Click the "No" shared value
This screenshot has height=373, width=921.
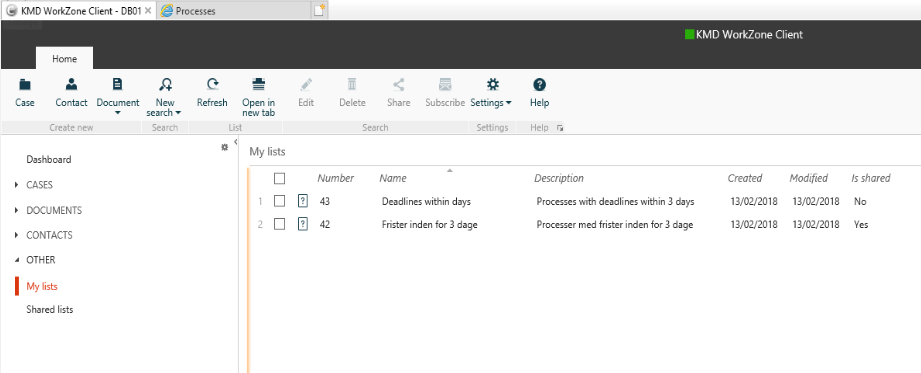860,201
